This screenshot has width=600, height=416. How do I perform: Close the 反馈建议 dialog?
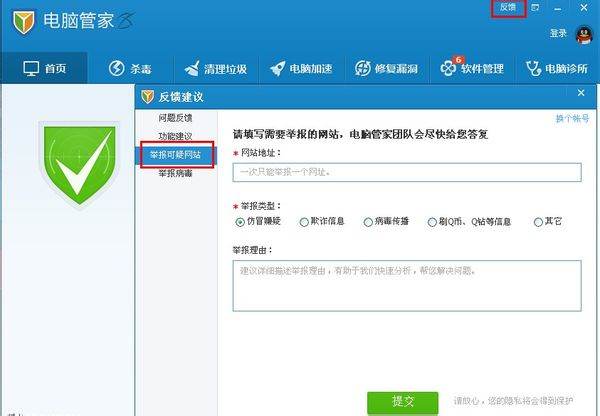581,93
